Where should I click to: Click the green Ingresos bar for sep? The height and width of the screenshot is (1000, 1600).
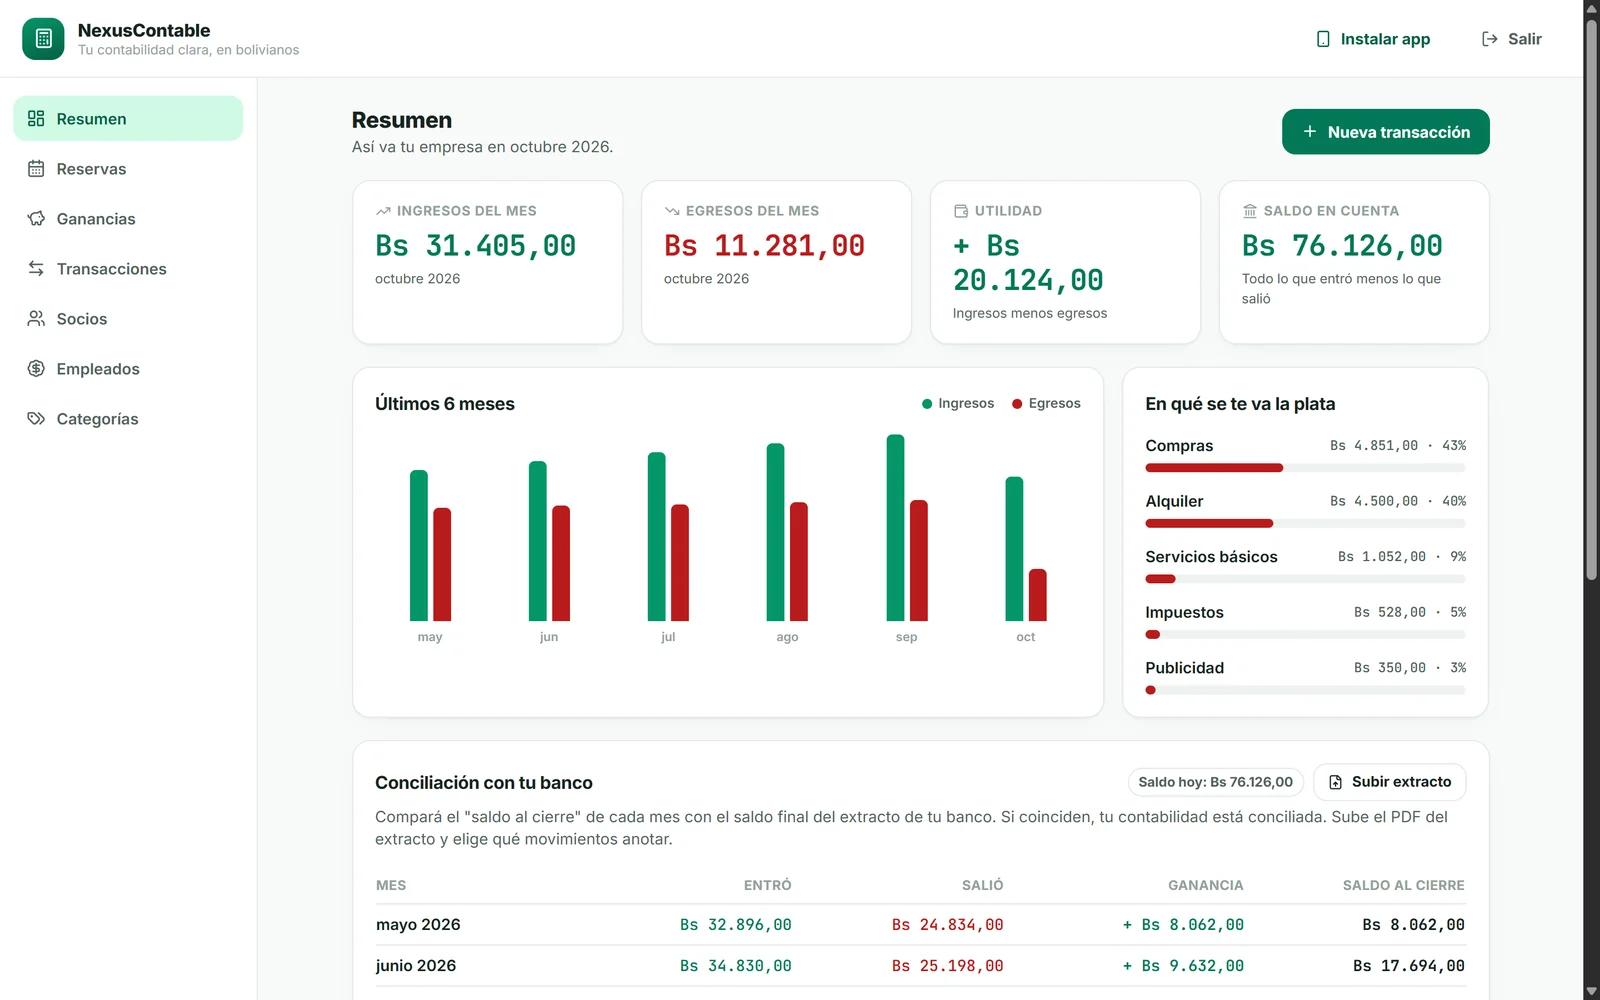point(895,528)
